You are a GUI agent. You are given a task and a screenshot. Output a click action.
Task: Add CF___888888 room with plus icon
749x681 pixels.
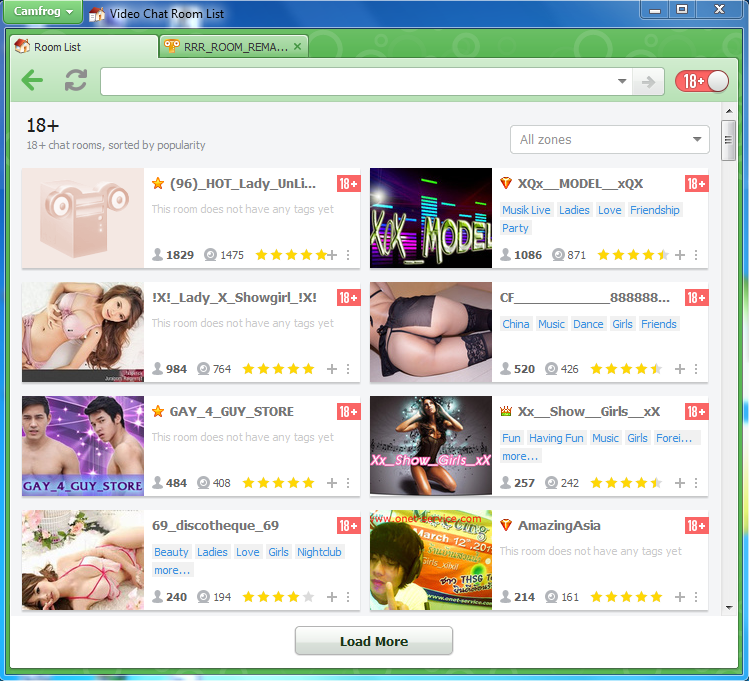tap(680, 369)
